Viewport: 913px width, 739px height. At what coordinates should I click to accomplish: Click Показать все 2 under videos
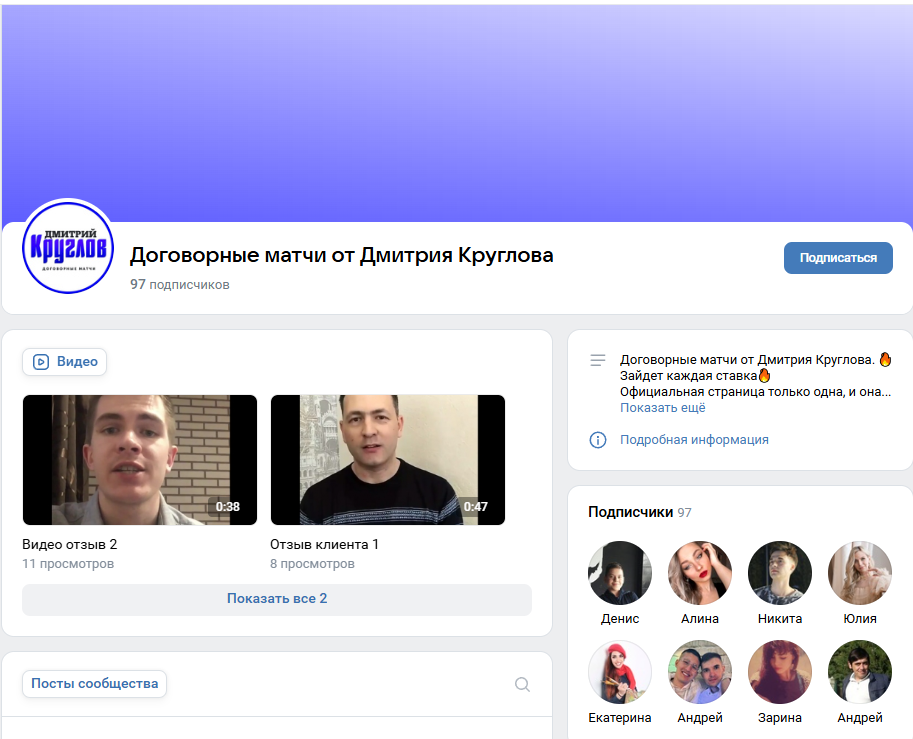point(277,599)
